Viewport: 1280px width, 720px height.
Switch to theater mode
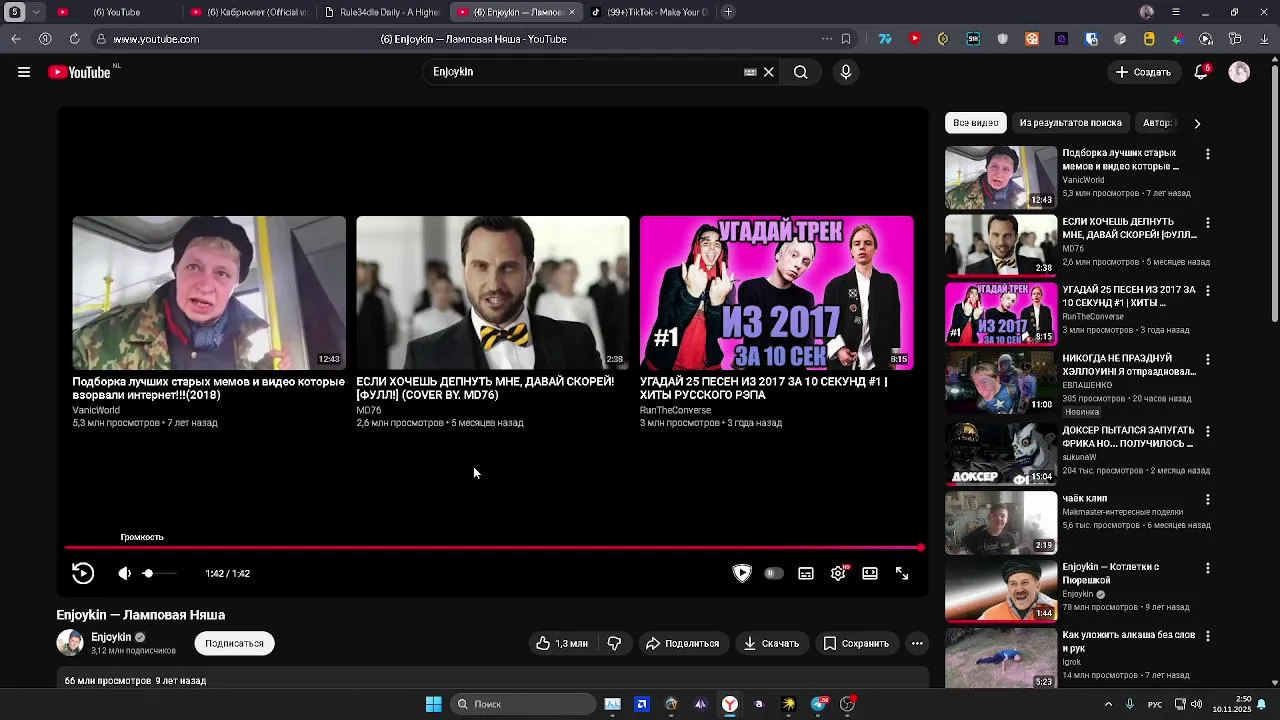[870, 573]
